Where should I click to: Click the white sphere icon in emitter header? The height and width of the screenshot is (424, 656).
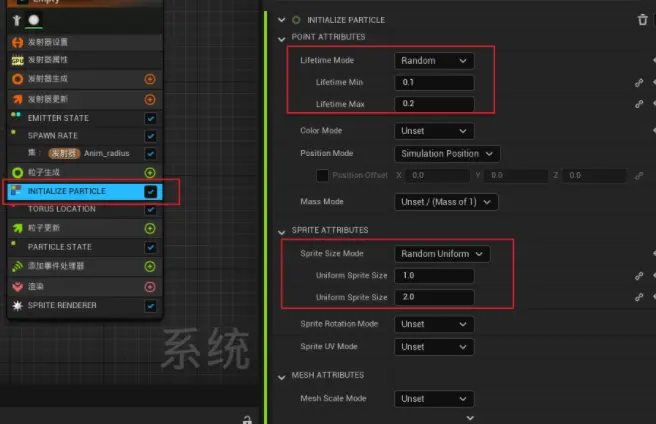pyautogui.click(x=34, y=20)
